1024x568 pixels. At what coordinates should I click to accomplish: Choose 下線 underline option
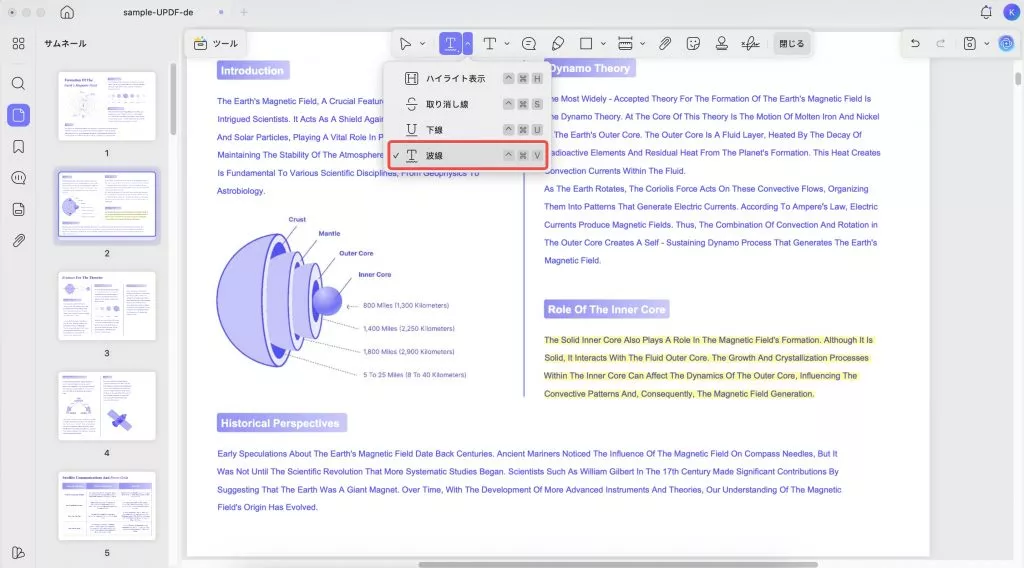click(468, 129)
